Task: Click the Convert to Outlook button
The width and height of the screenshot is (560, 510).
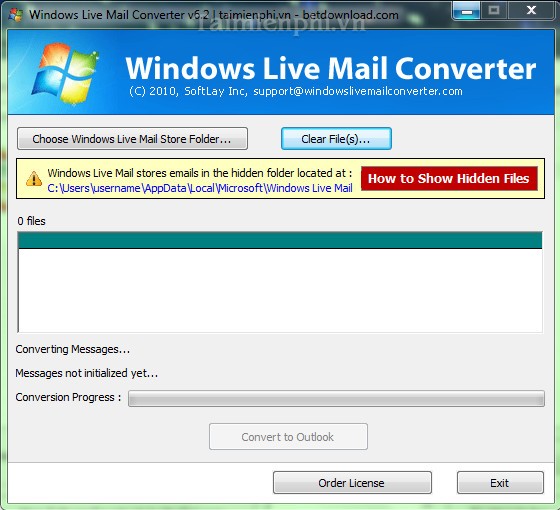Action: (288, 437)
